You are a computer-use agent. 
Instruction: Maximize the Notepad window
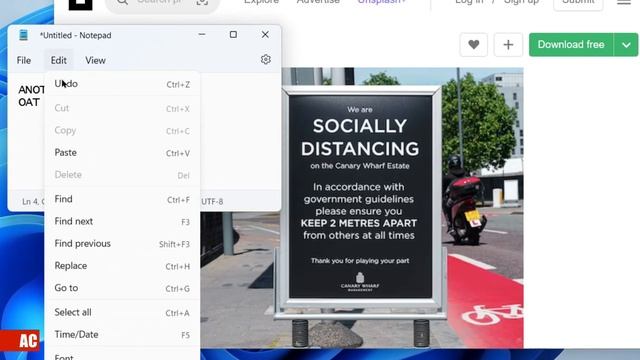coord(233,35)
